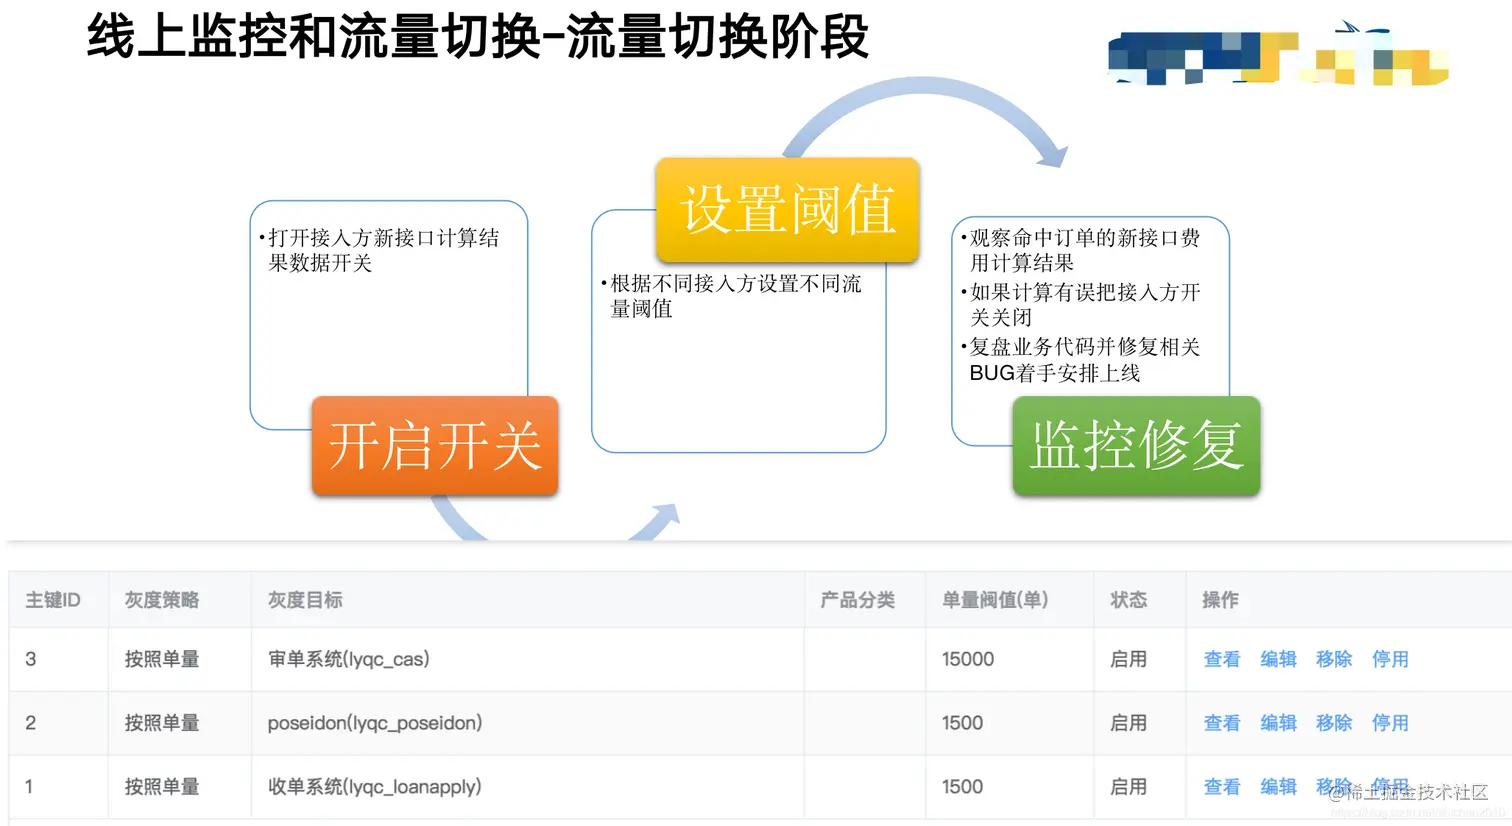Click 启用 status in poseidon row

[x=1129, y=723]
